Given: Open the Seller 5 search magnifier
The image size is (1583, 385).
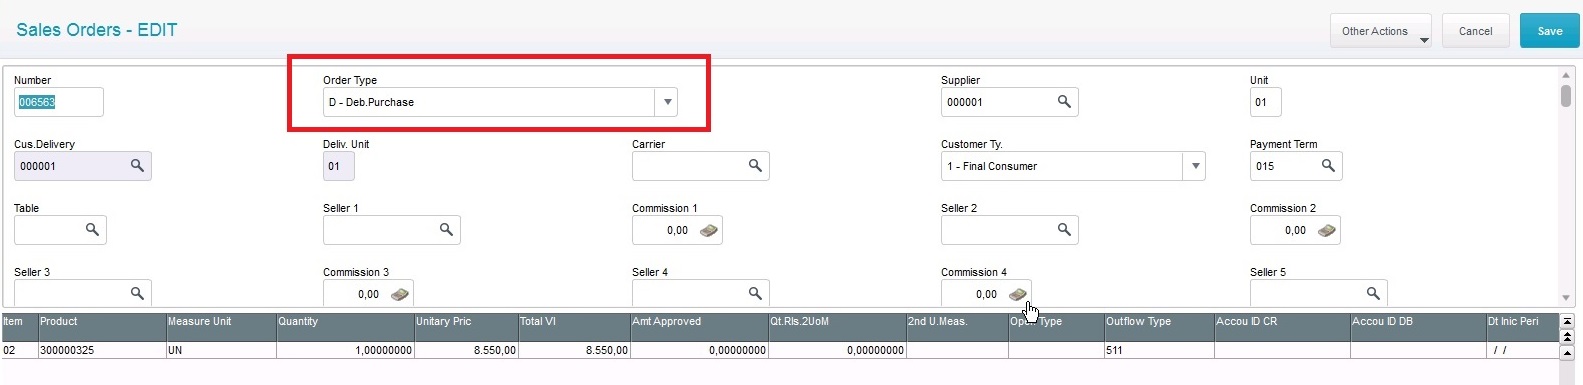Looking at the screenshot, I should (x=1373, y=293).
